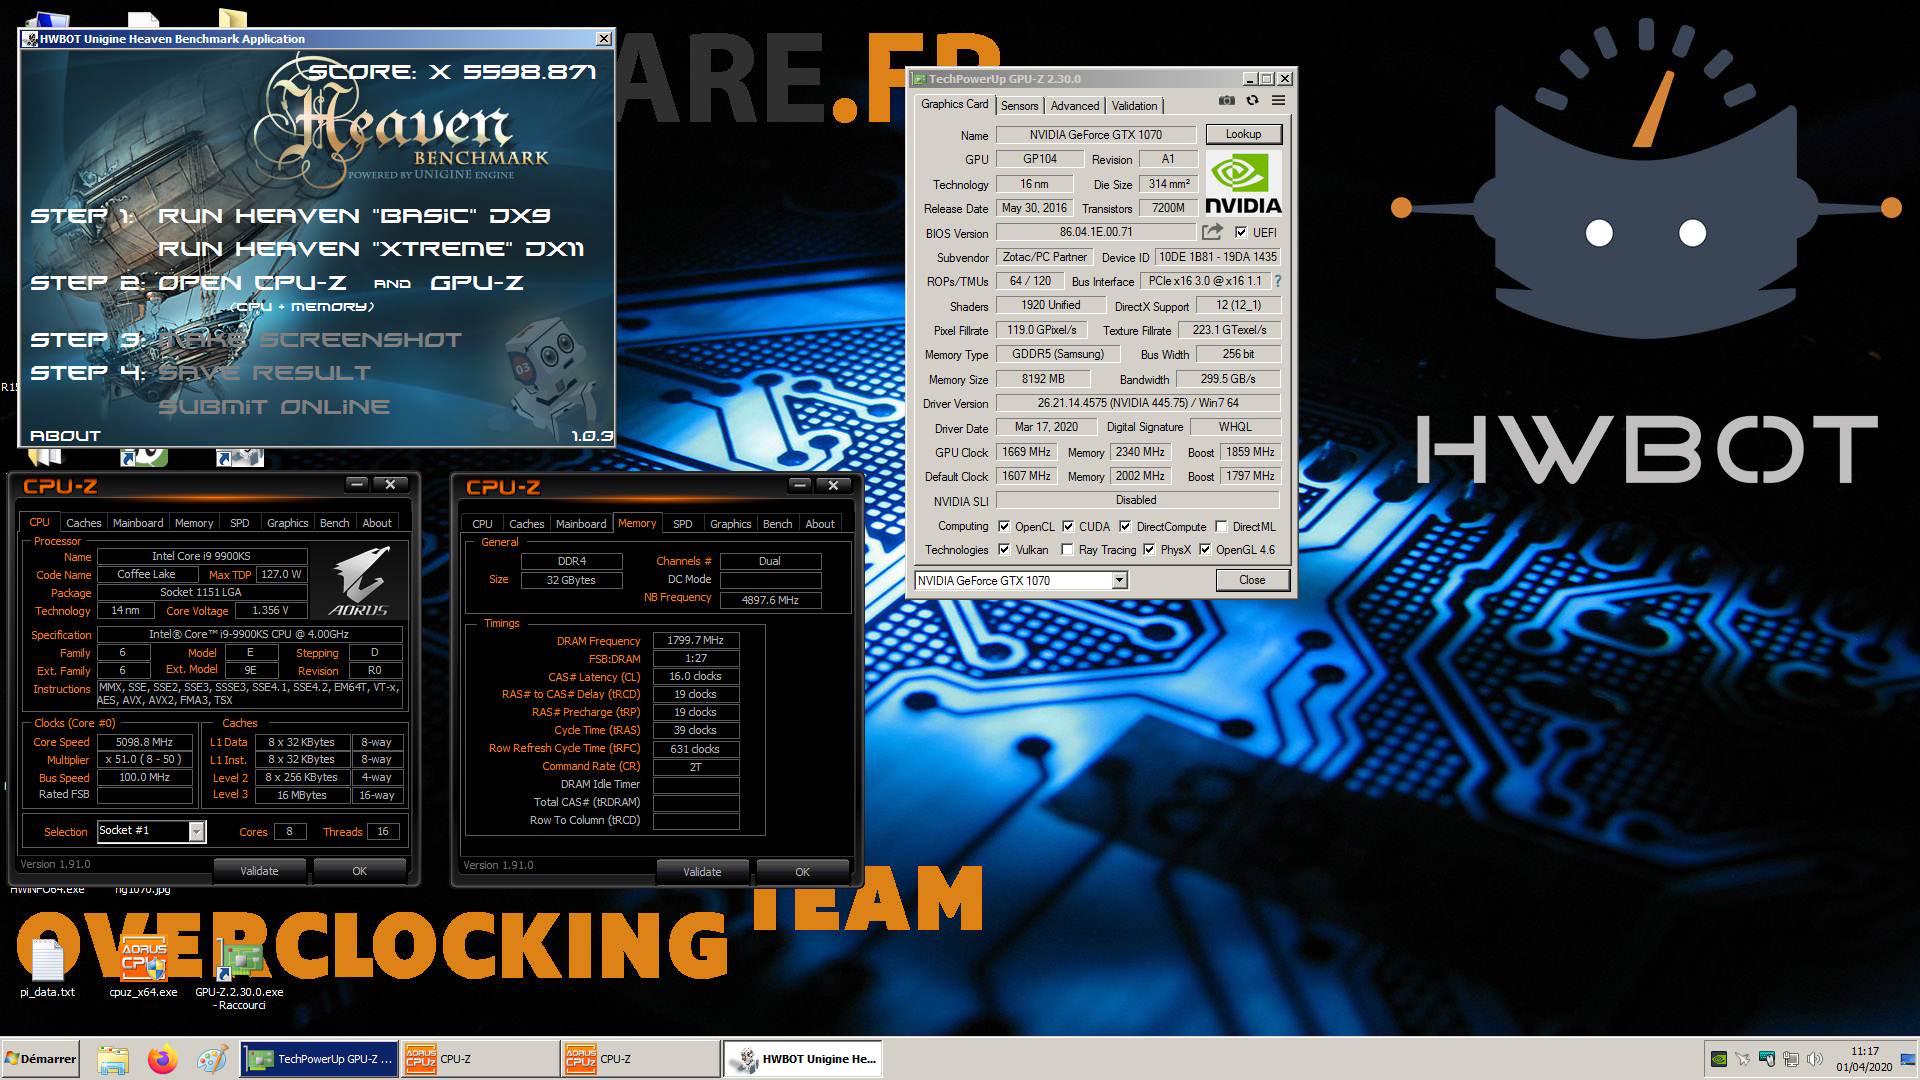This screenshot has height=1080, width=1920.
Task: Click the GPU-Z title bar app icon
Action: point(918,79)
